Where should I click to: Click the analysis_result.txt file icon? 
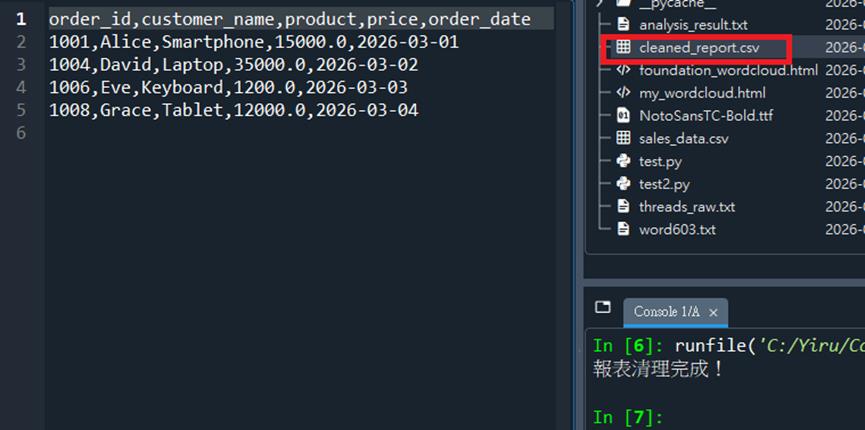pyautogui.click(x=623, y=24)
